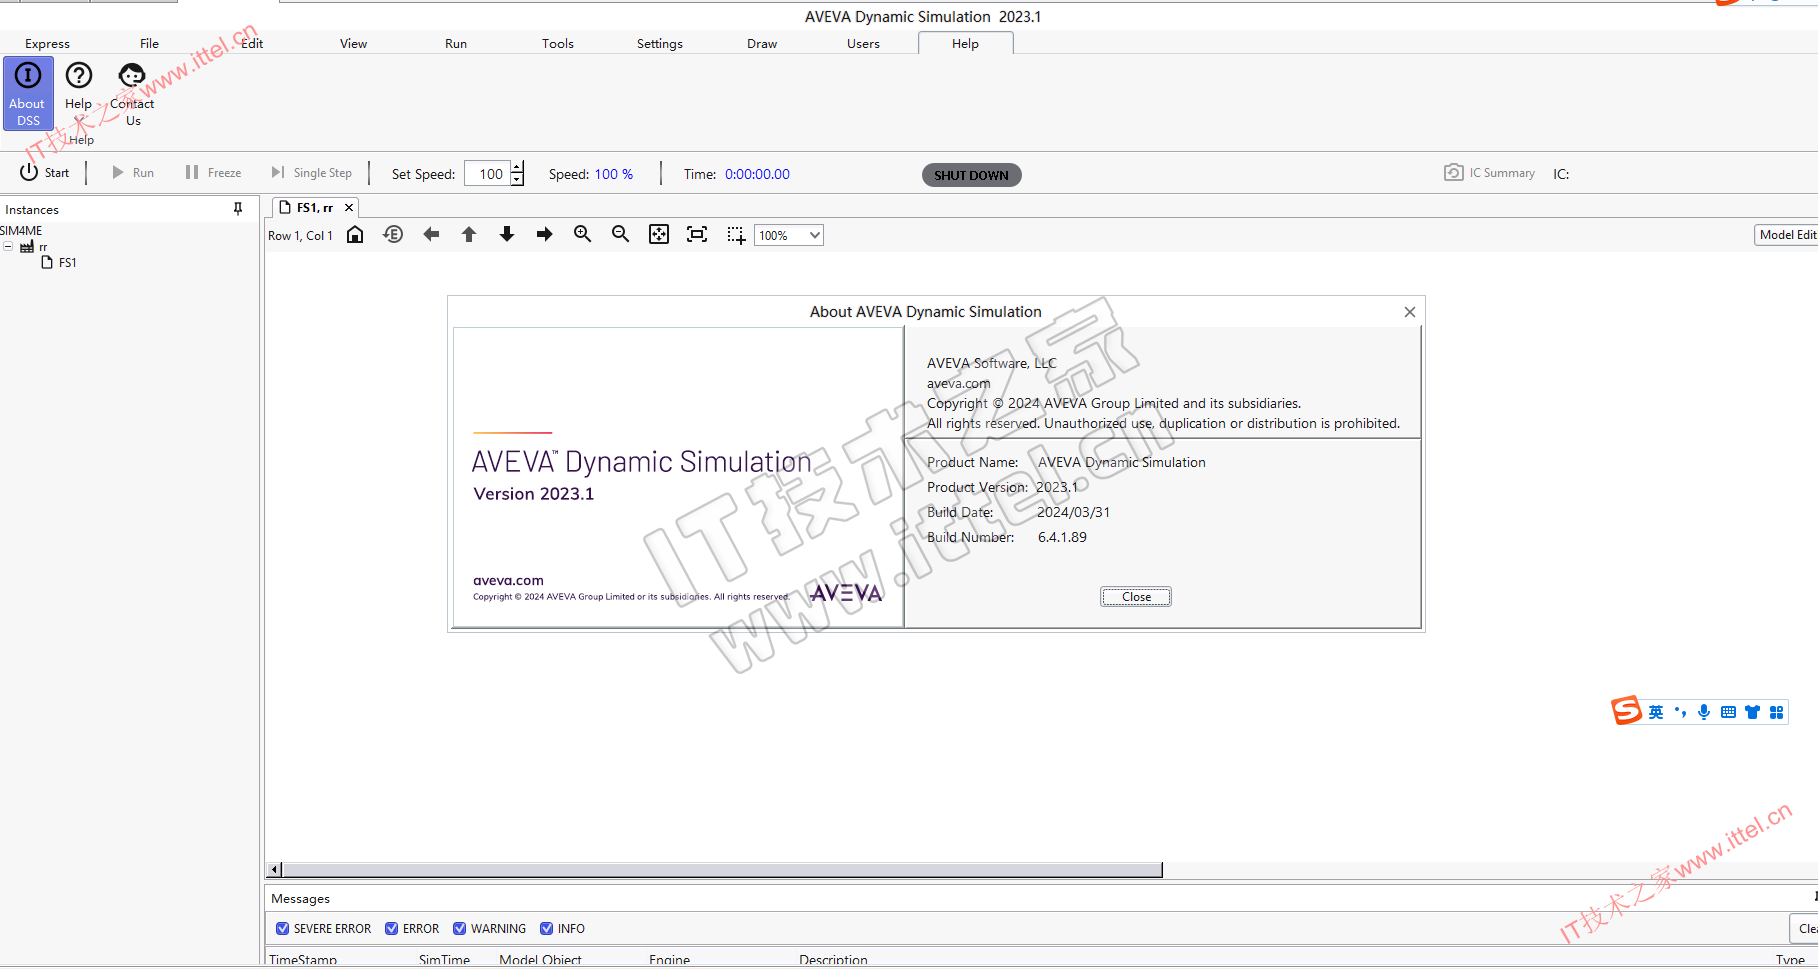Screen dimensions: 1818x969
Task: Switch to the FS1, rr tab
Action: 315,207
